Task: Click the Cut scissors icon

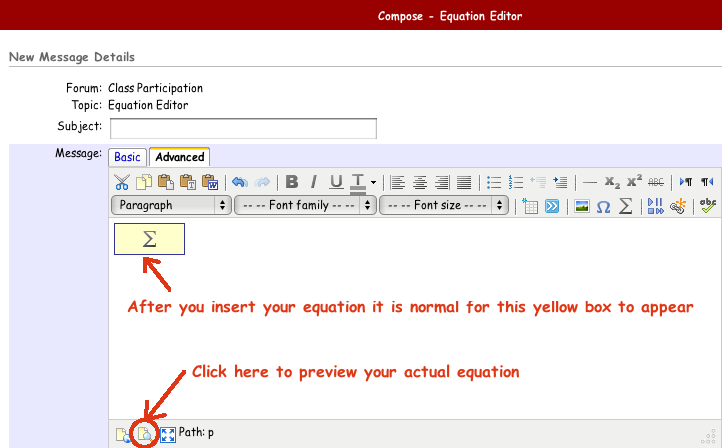Action: pos(122,182)
